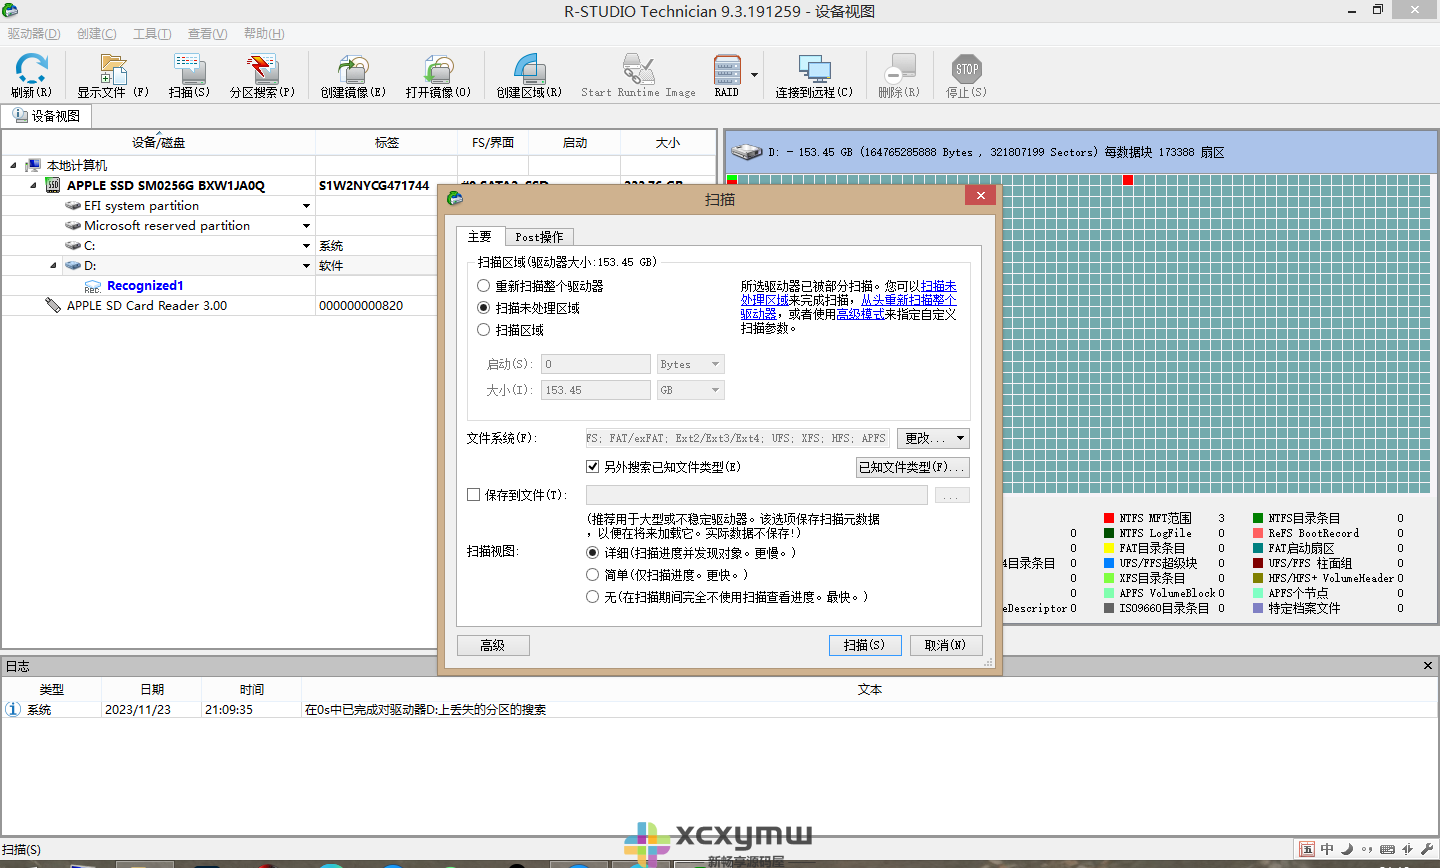Click the Create Image (创建镜像) toolbar icon
The image size is (1440, 868).
tap(352, 70)
